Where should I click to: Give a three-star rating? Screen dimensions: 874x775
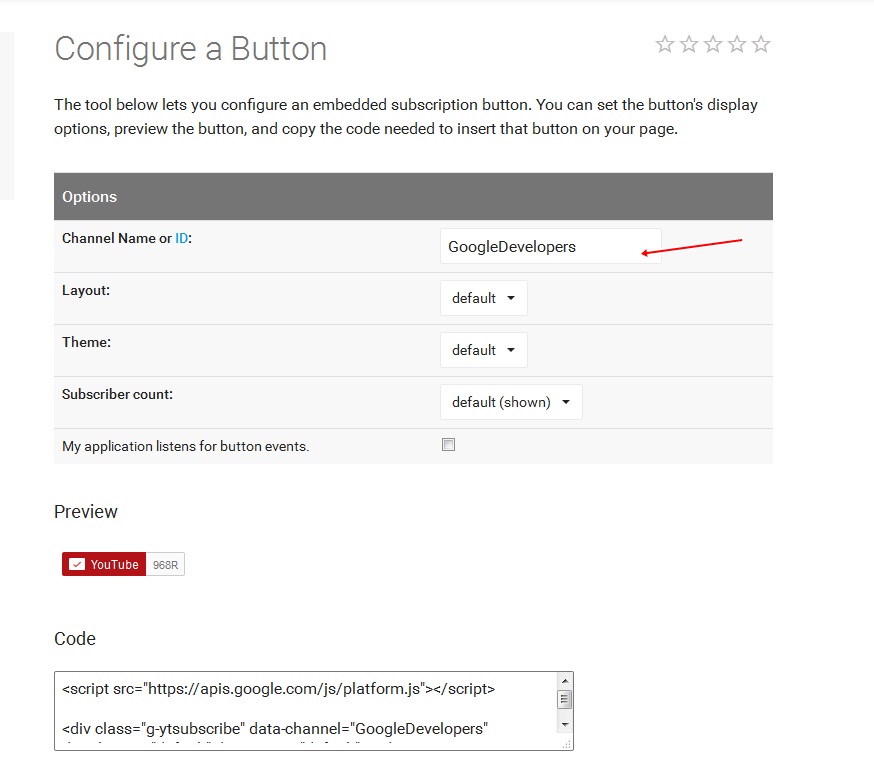point(713,44)
